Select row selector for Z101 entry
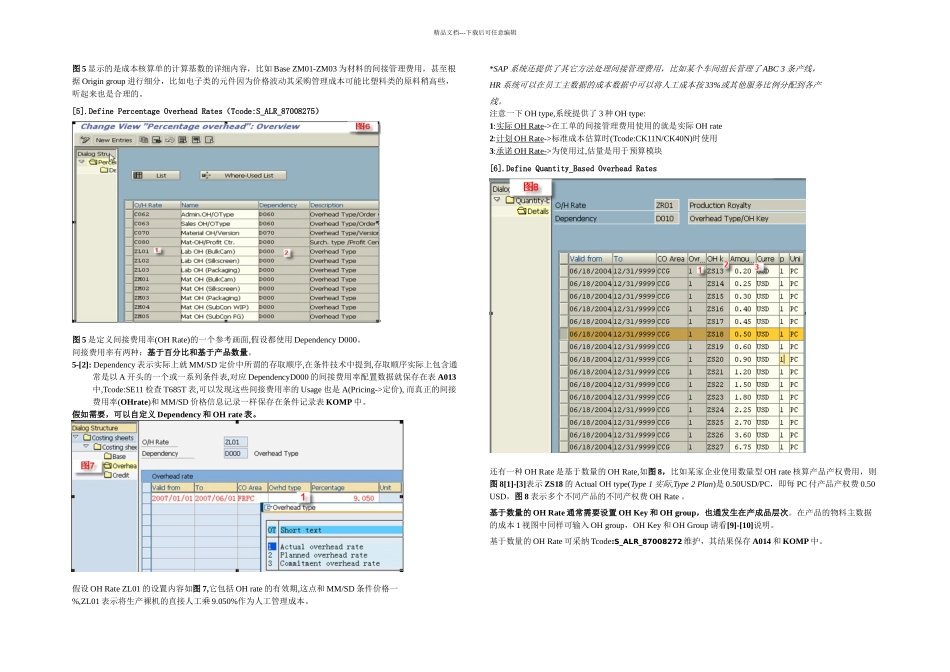The height and width of the screenshot is (672, 950). (128, 251)
